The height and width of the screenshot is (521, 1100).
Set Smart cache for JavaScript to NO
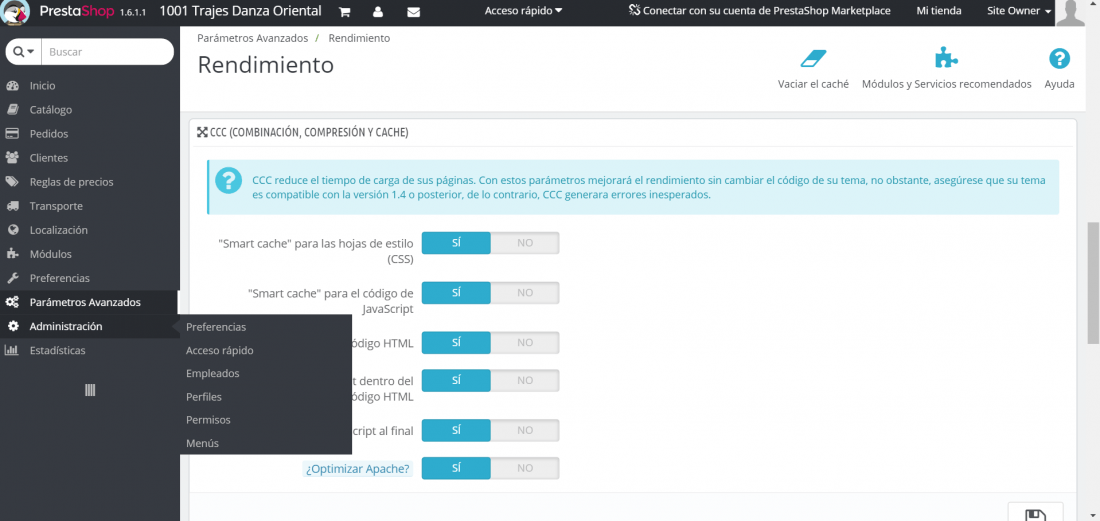(525, 292)
